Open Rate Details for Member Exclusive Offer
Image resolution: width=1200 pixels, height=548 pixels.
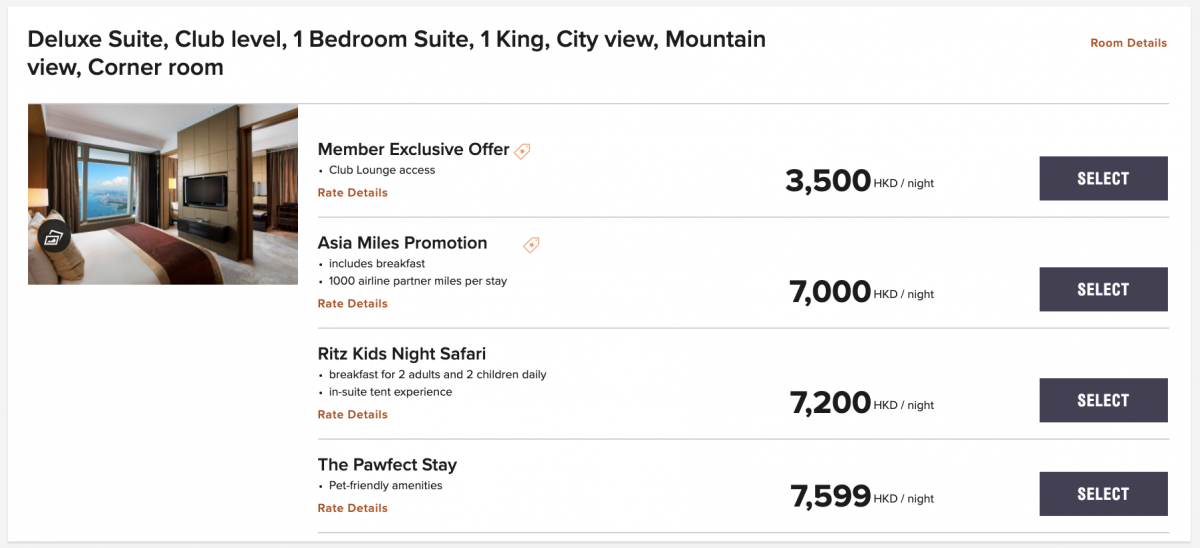pyautogui.click(x=352, y=193)
